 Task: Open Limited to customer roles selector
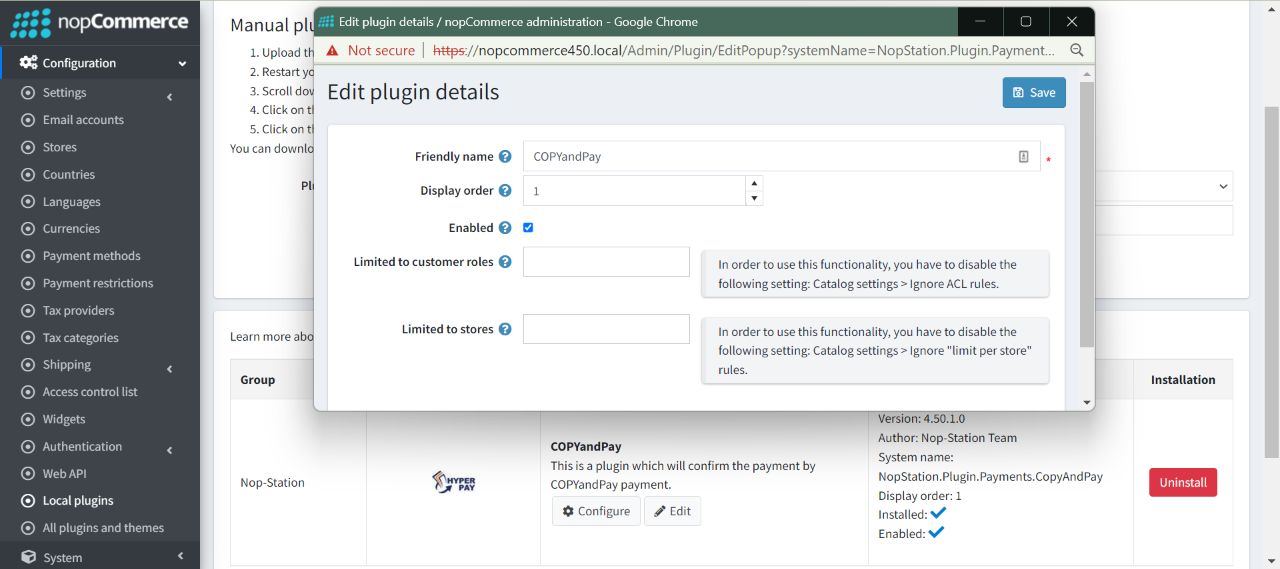(x=606, y=262)
